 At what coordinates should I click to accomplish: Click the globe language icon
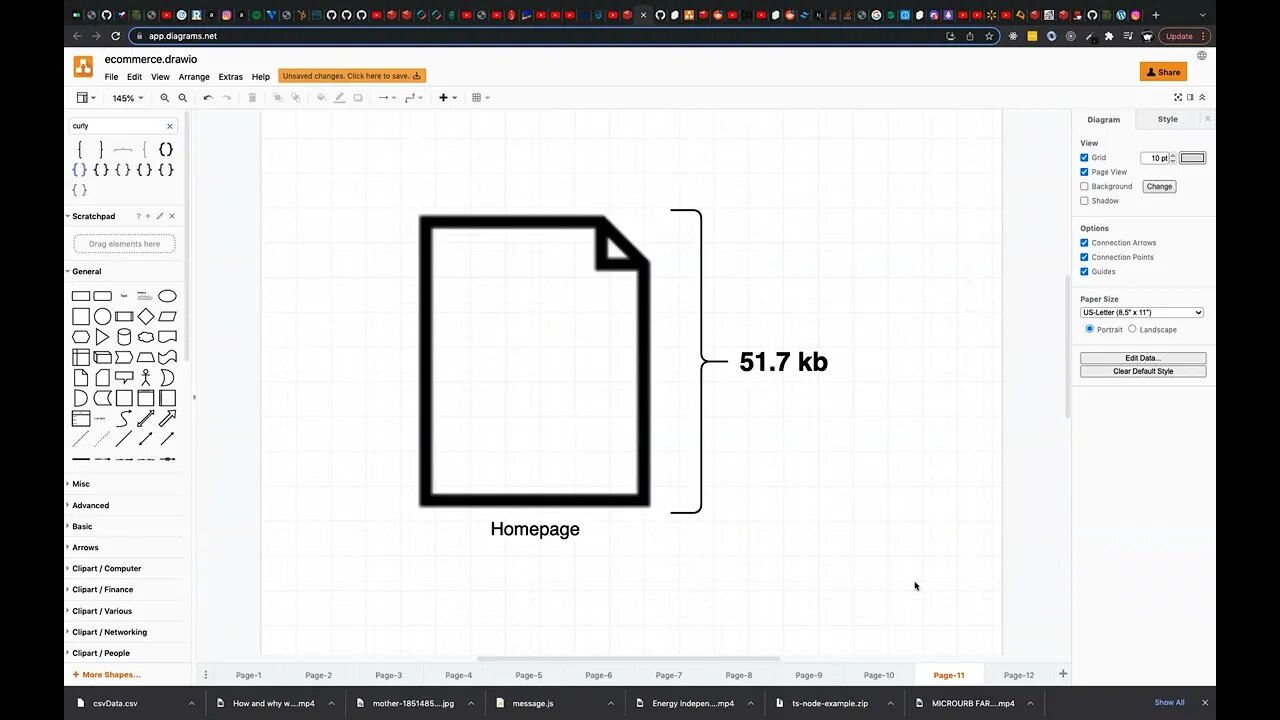click(x=1202, y=56)
